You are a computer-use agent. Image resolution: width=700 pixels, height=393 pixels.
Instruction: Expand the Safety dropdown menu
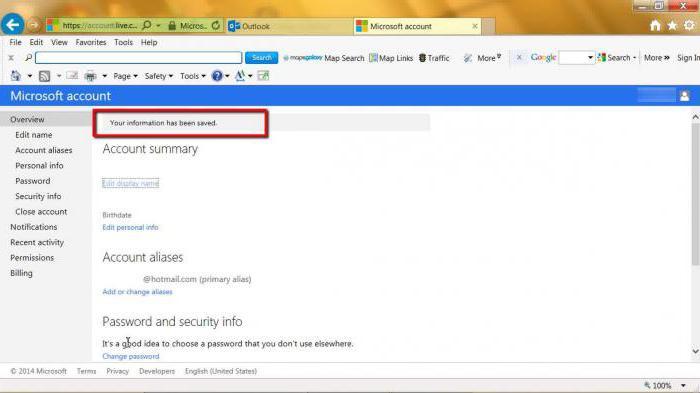tap(158, 76)
